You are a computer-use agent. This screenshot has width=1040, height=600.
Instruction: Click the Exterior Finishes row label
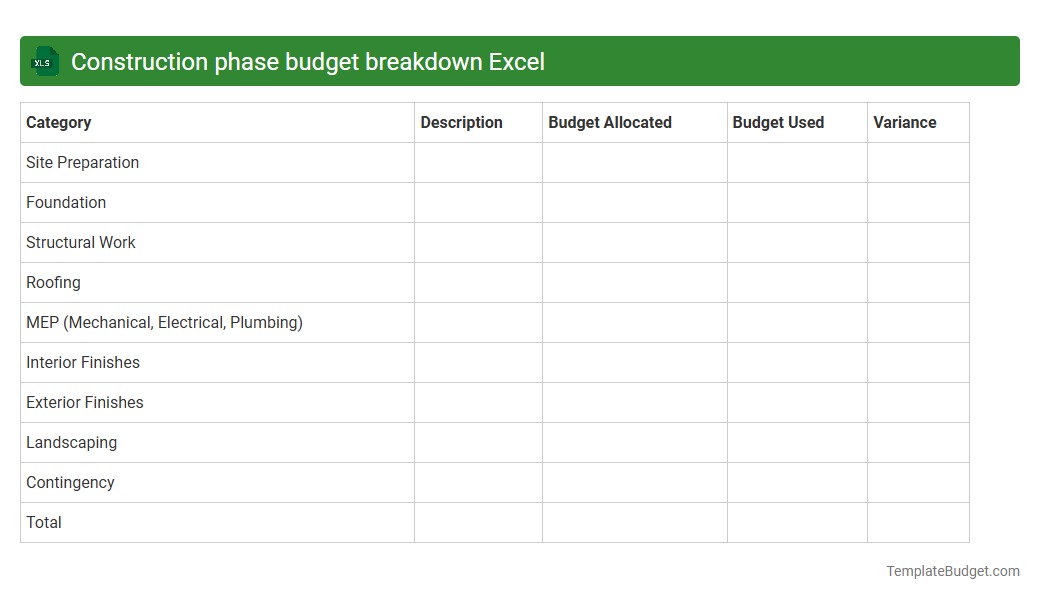click(84, 402)
